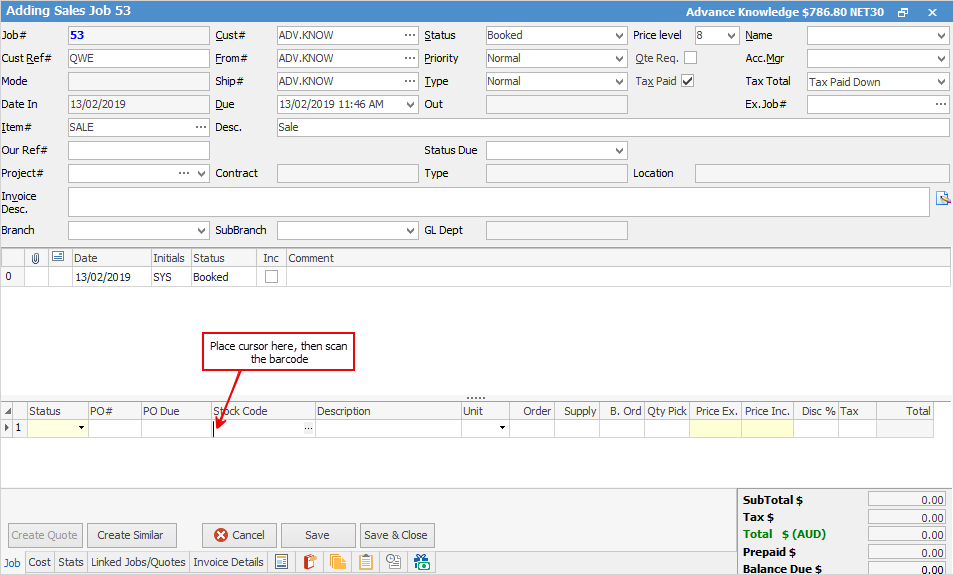This screenshot has height=575, width=954.
Task: Click the attachment paperclip column header
Action: coord(36,258)
